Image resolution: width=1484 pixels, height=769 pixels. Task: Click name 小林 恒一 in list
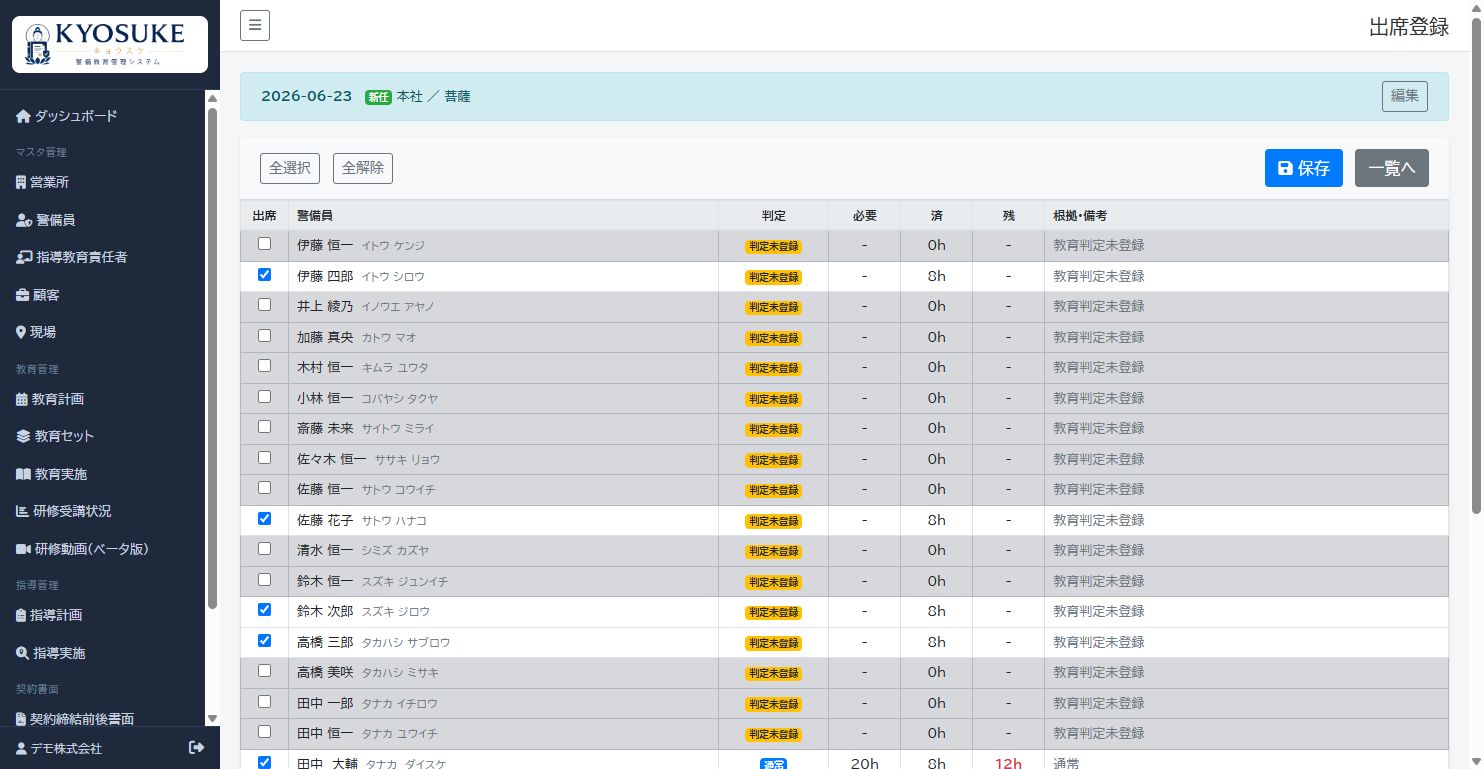point(325,398)
